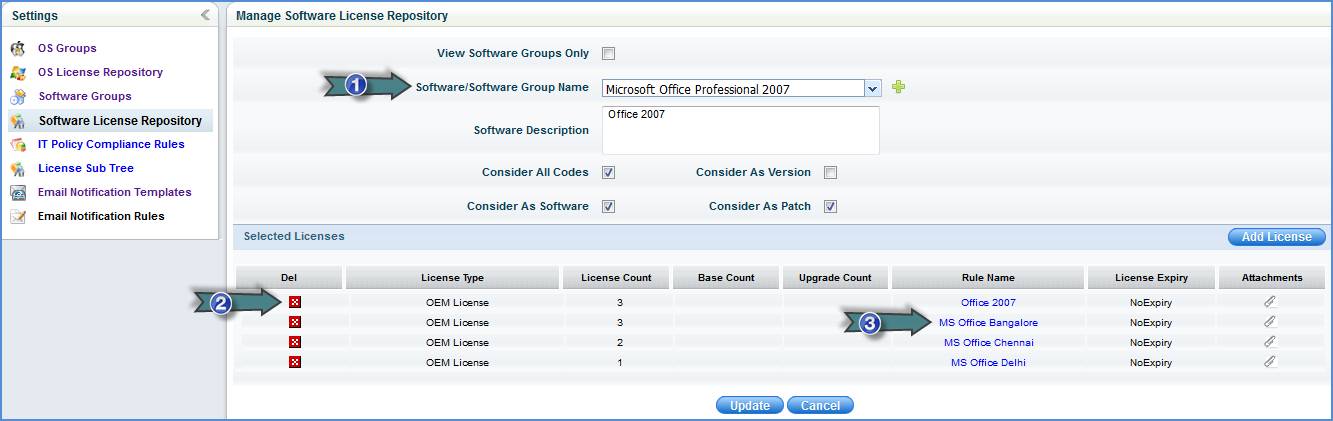This screenshot has height=421, width=1333.
Task: Click the OS License Repository sidebar icon
Action: click(17, 72)
